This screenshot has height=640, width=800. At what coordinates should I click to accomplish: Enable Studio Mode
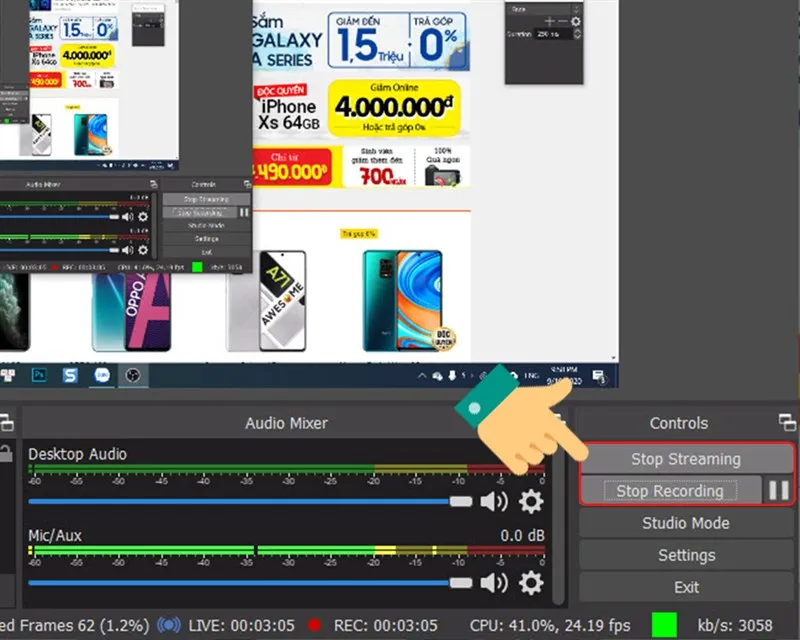tap(685, 522)
